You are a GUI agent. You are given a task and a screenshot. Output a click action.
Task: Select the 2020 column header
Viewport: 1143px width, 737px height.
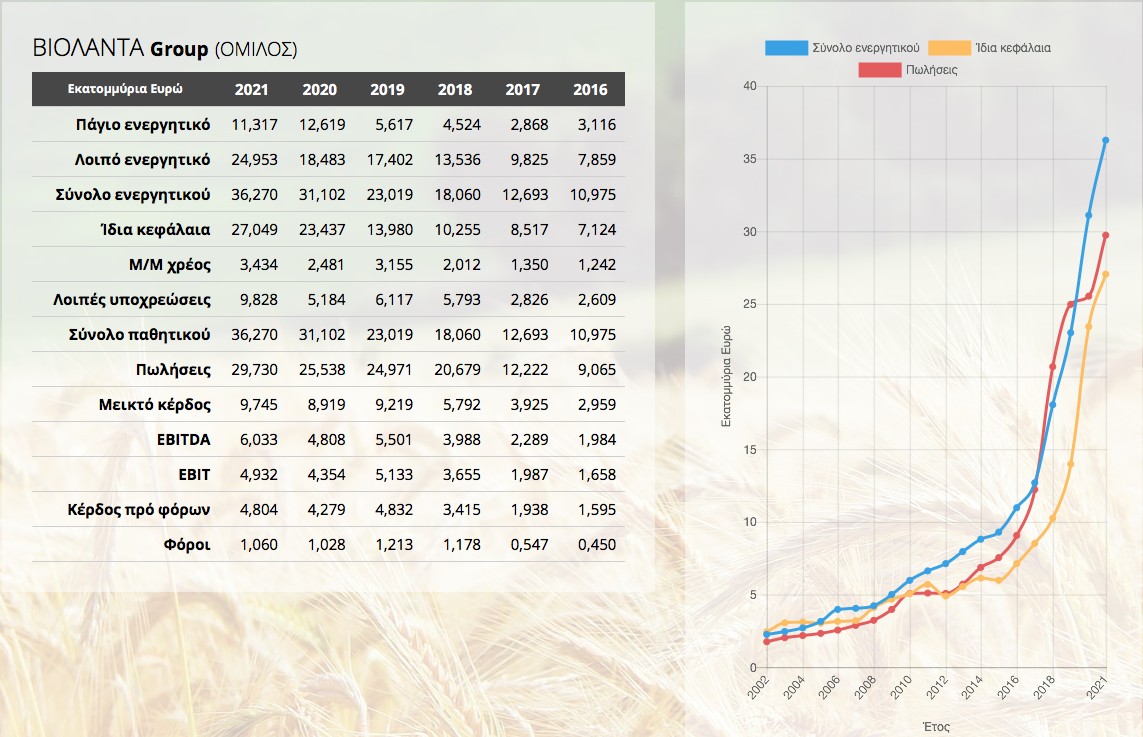pyautogui.click(x=319, y=90)
